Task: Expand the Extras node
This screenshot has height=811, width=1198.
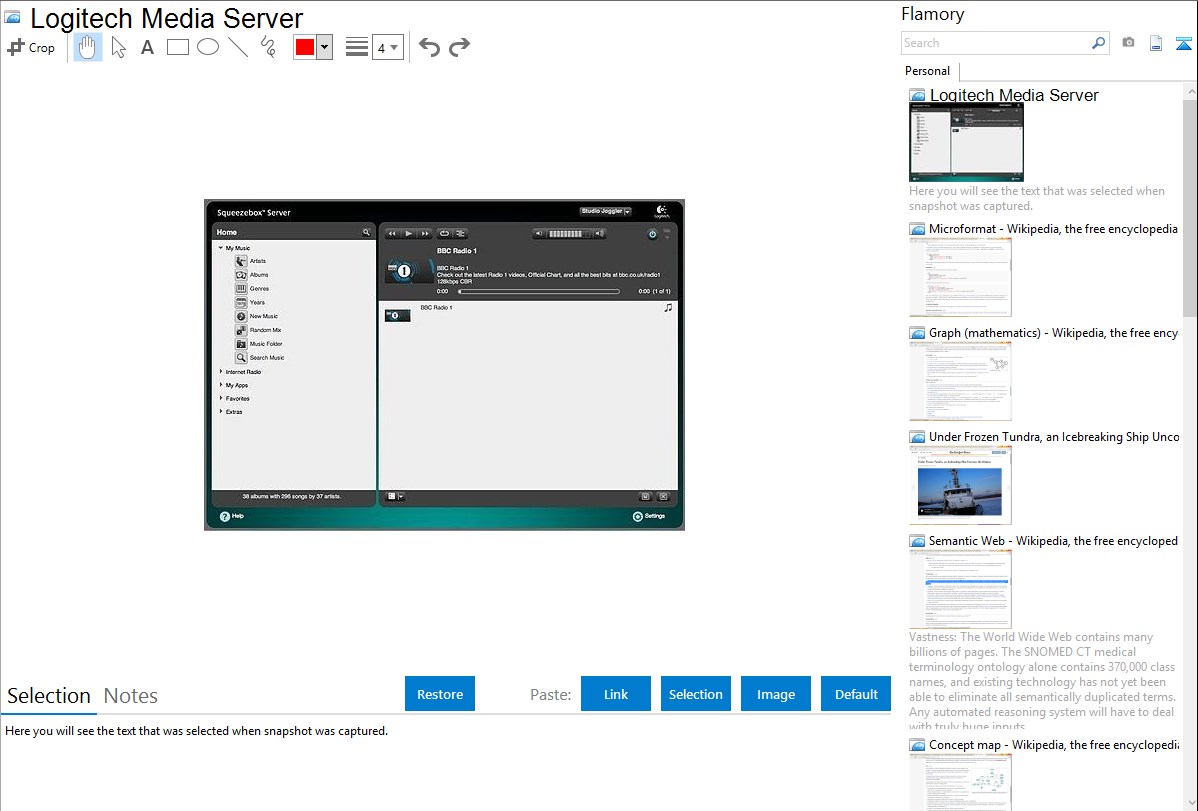Action: click(x=221, y=411)
